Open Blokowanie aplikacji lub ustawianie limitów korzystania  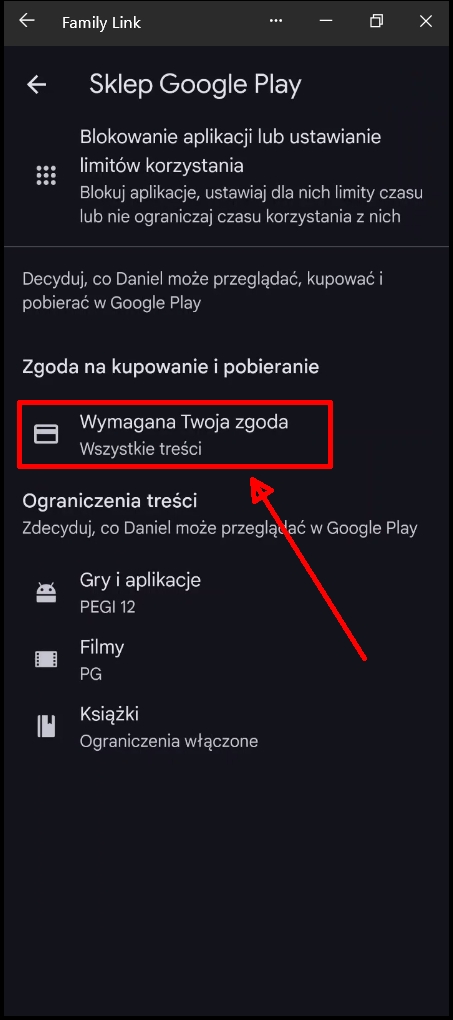[x=226, y=176]
